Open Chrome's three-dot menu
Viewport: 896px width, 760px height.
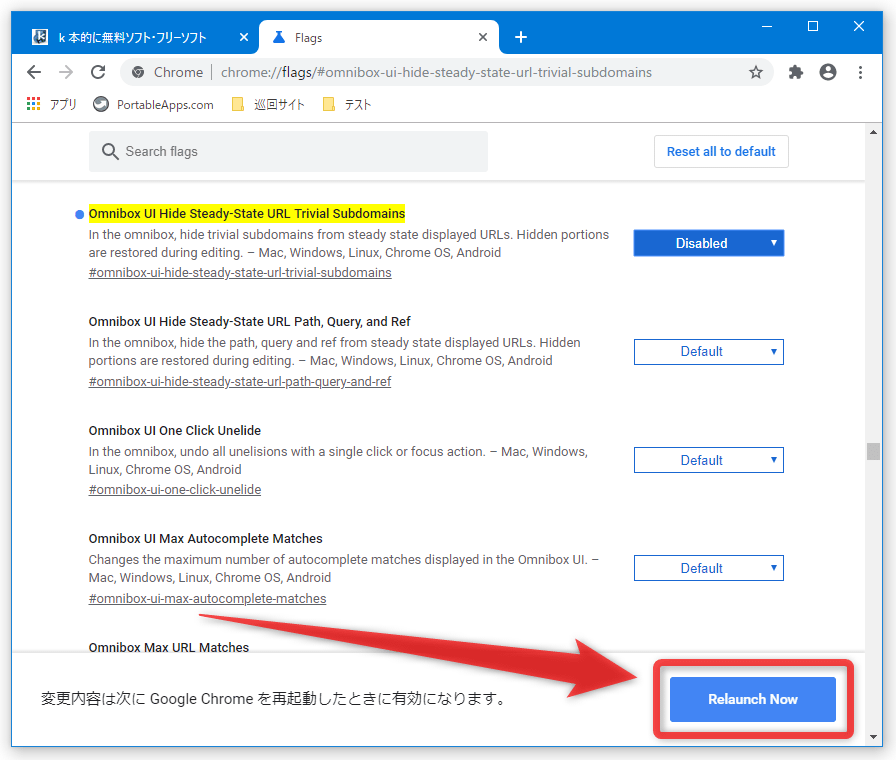click(860, 73)
